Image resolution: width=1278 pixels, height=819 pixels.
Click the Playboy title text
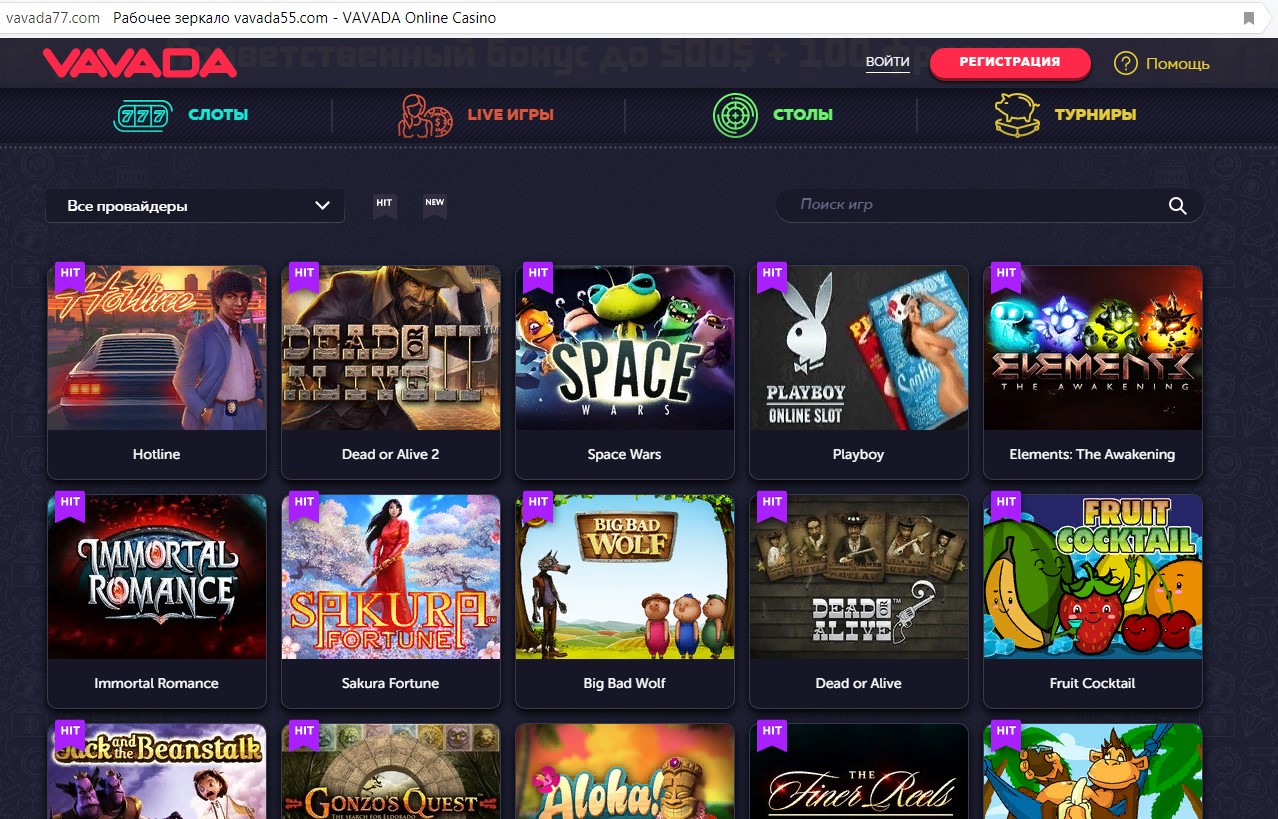pyautogui.click(x=859, y=454)
